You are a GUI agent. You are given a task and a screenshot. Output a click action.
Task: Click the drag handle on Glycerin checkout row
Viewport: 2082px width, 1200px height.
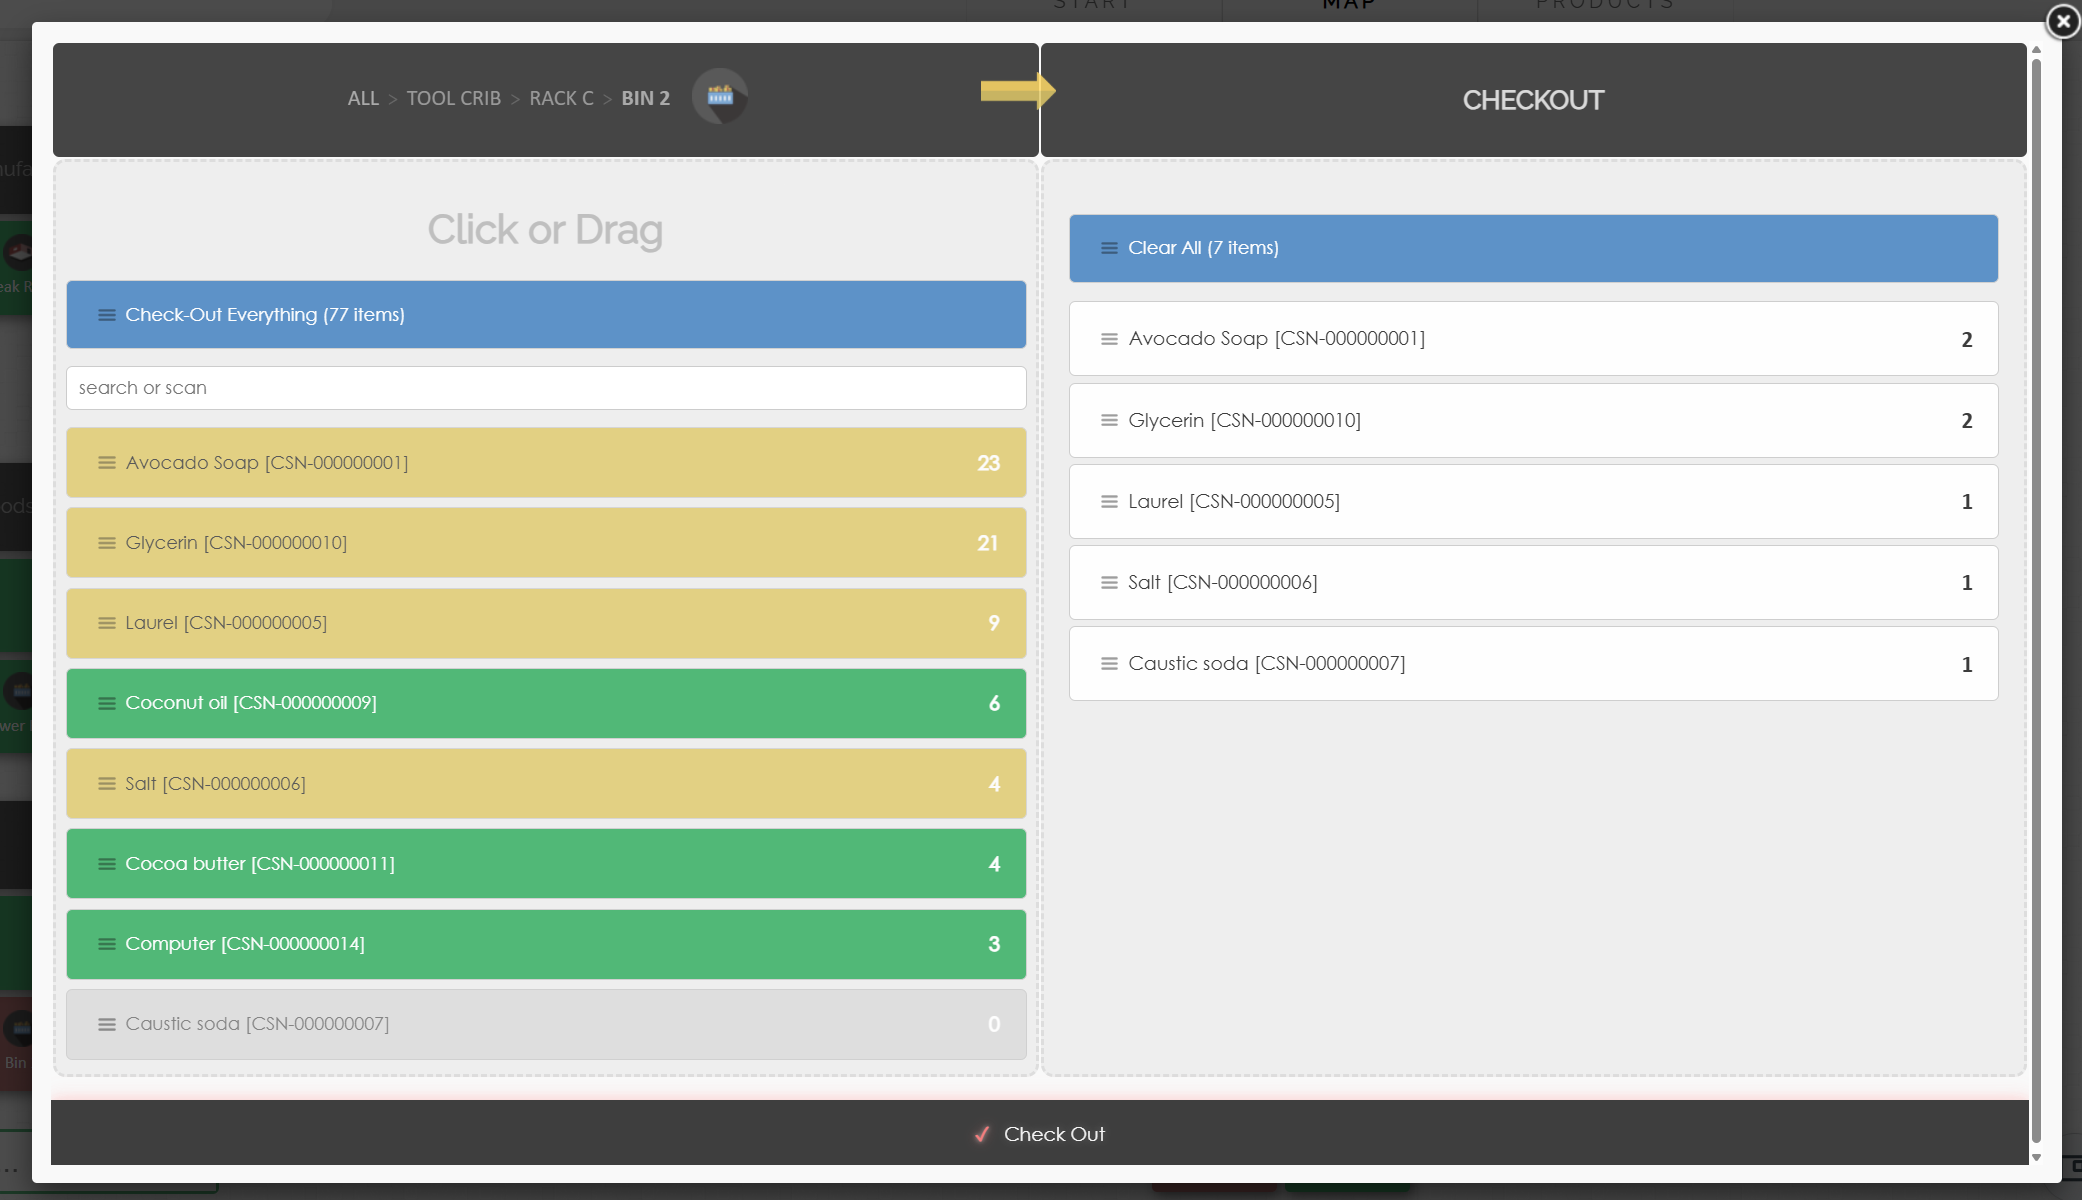pyautogui.click(x=1109, y=420)
